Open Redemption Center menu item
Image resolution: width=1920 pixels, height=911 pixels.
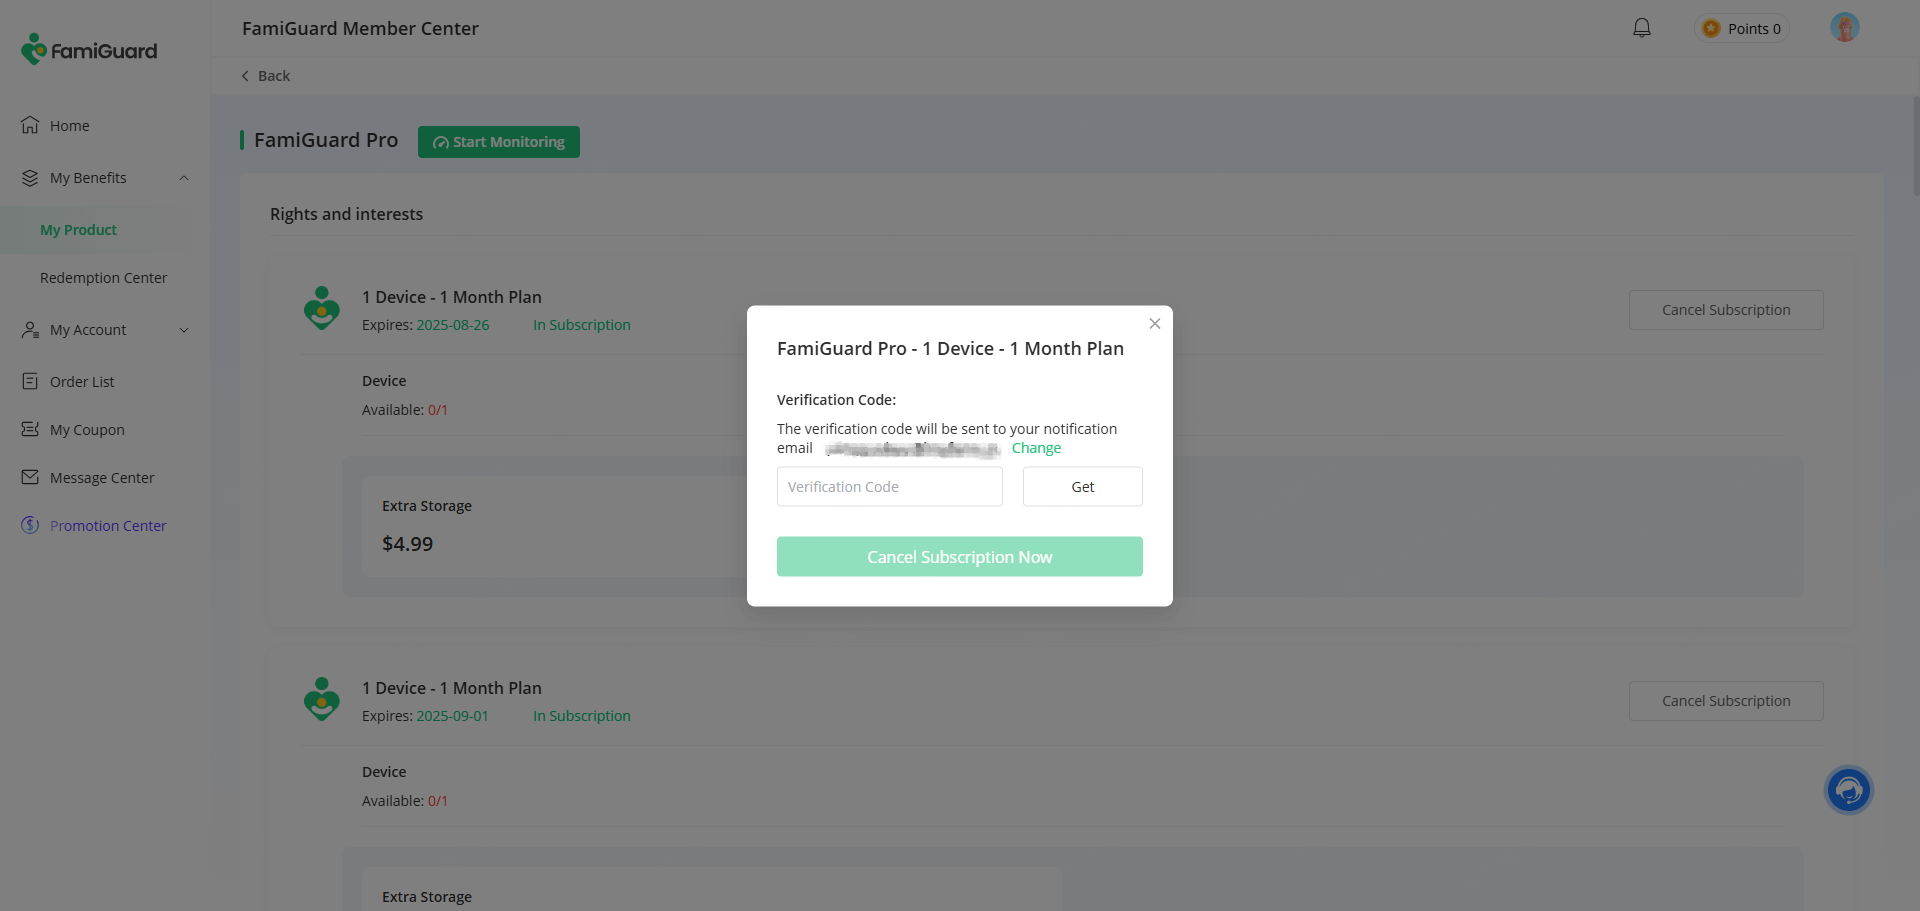coord(103,278)
